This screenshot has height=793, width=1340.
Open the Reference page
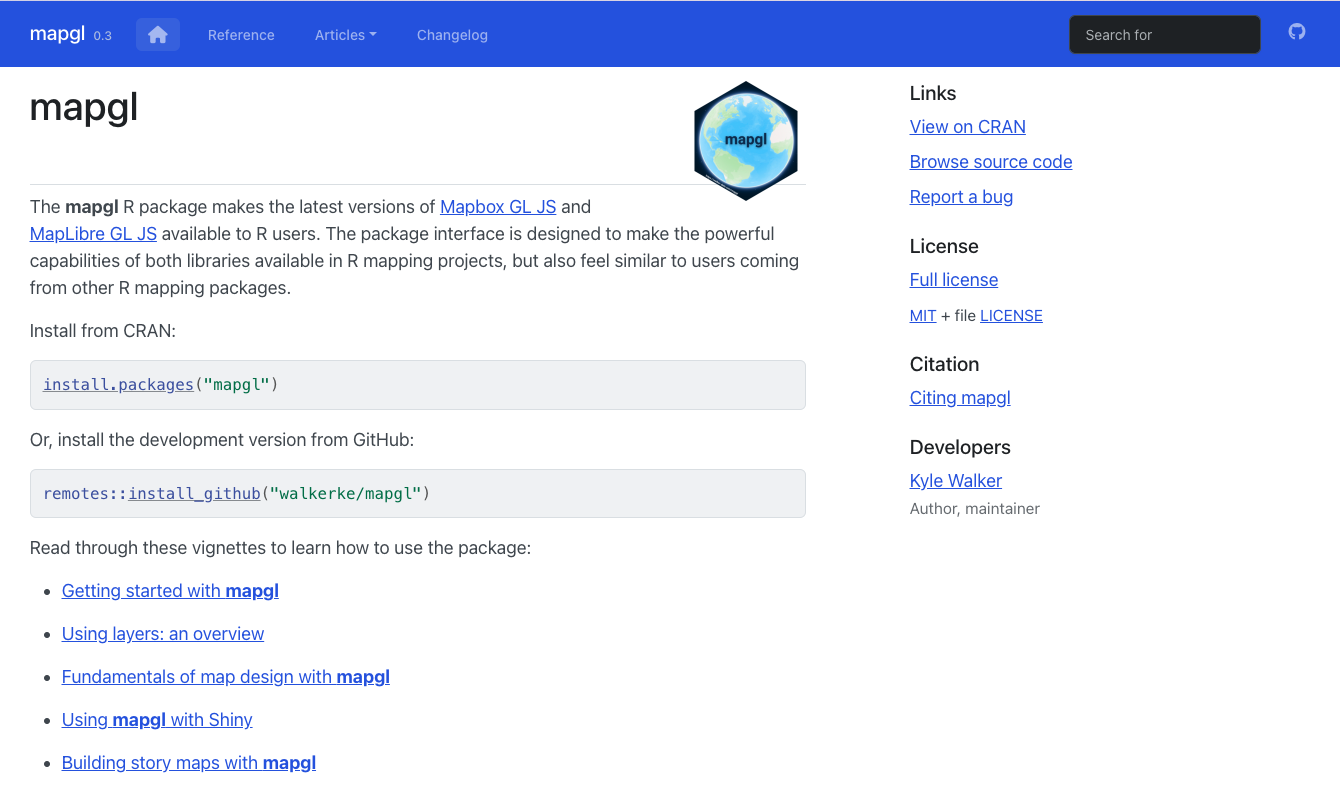point(241,35)
